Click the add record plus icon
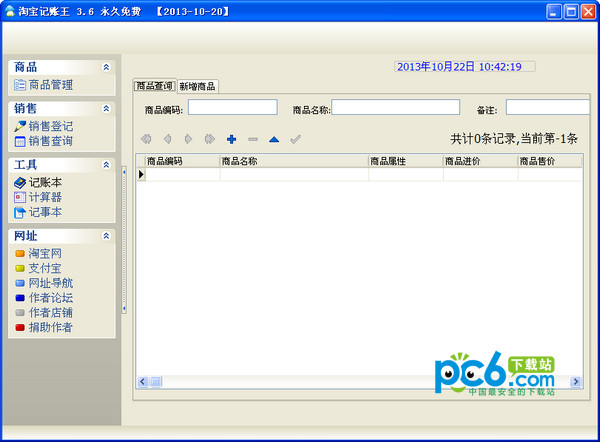The height and width of the screenshot is (442, 600). [x=231, y=139]
